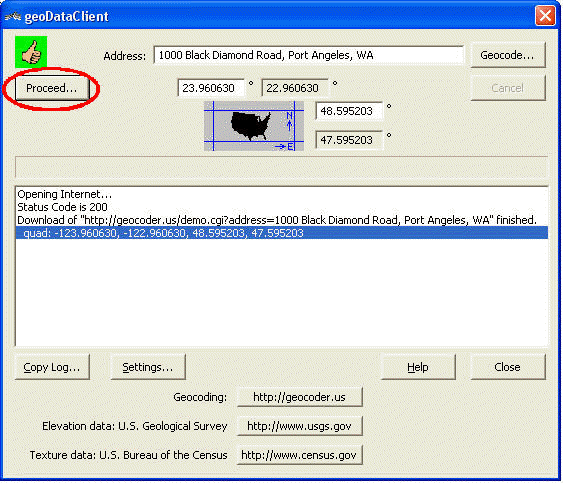Click the Proceed... button
This screenshot has height=483, width=563.
pyautogui.click(x=52, y=88)
